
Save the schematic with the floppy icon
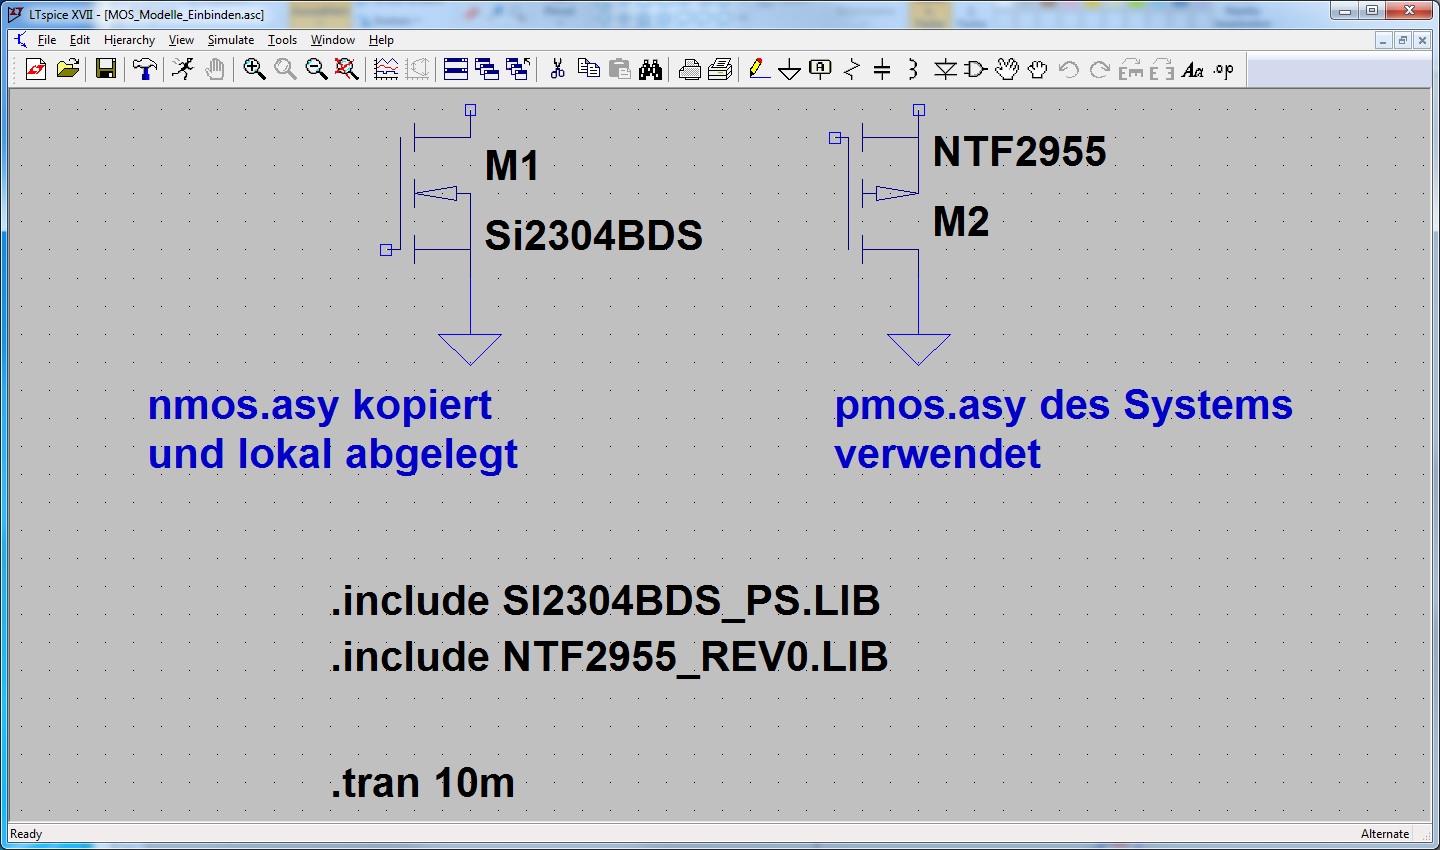click(x=106, y=69)
